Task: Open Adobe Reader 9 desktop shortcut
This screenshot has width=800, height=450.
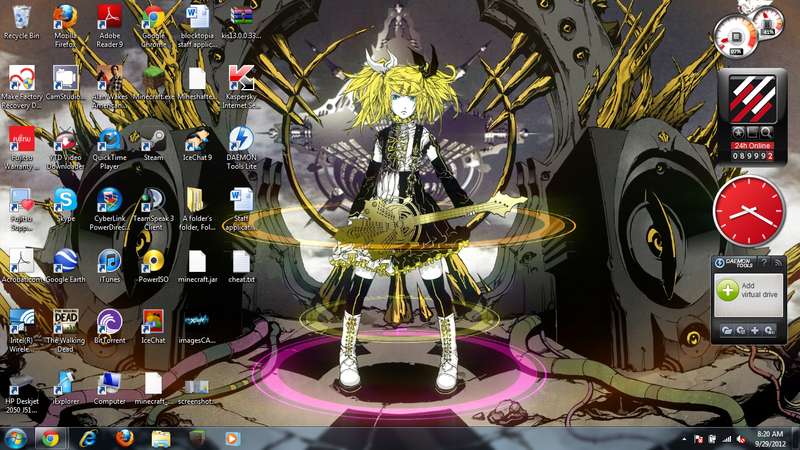Action: pos(109,27)
